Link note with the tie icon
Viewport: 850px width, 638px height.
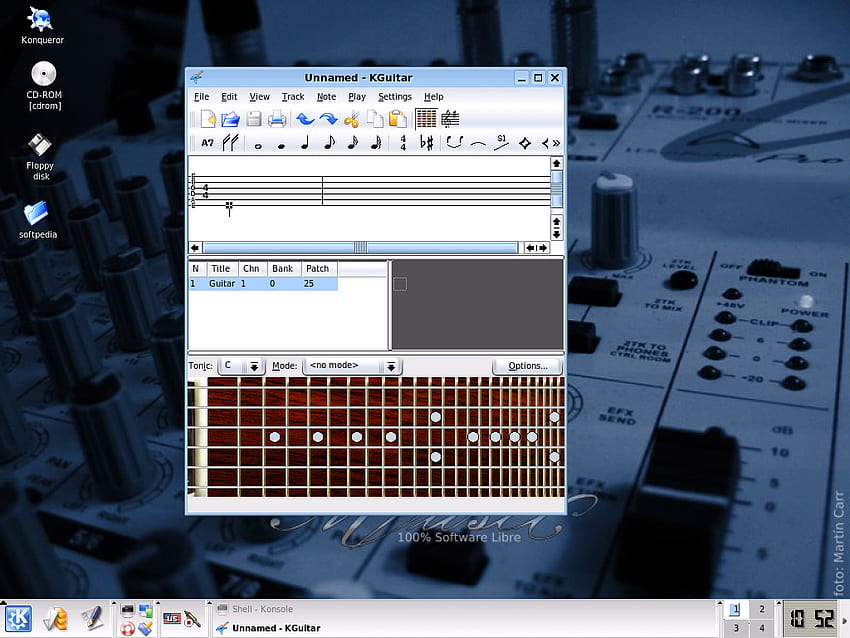coord(478,144)
